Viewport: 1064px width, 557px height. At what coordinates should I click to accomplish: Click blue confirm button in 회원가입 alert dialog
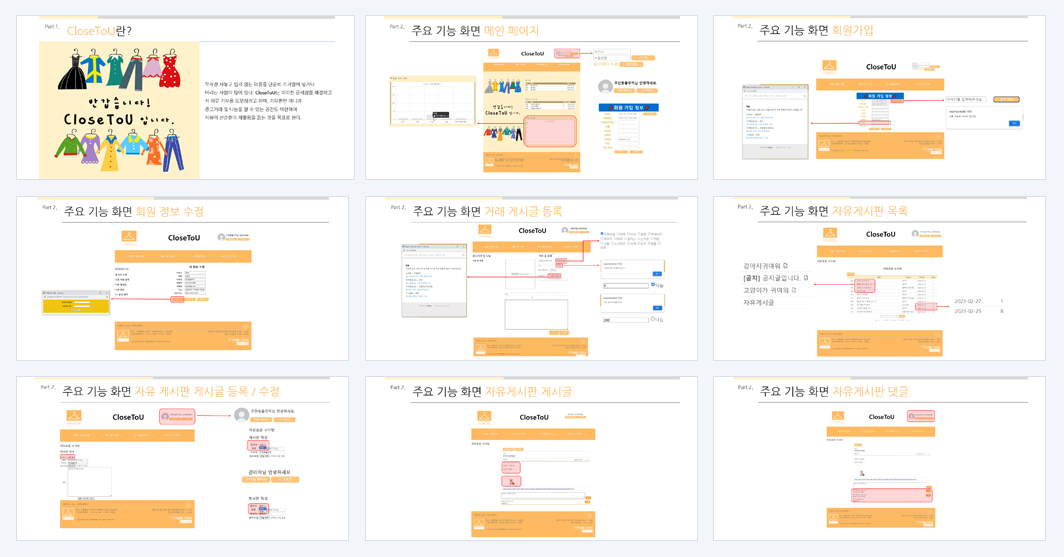click(1014, 123)
